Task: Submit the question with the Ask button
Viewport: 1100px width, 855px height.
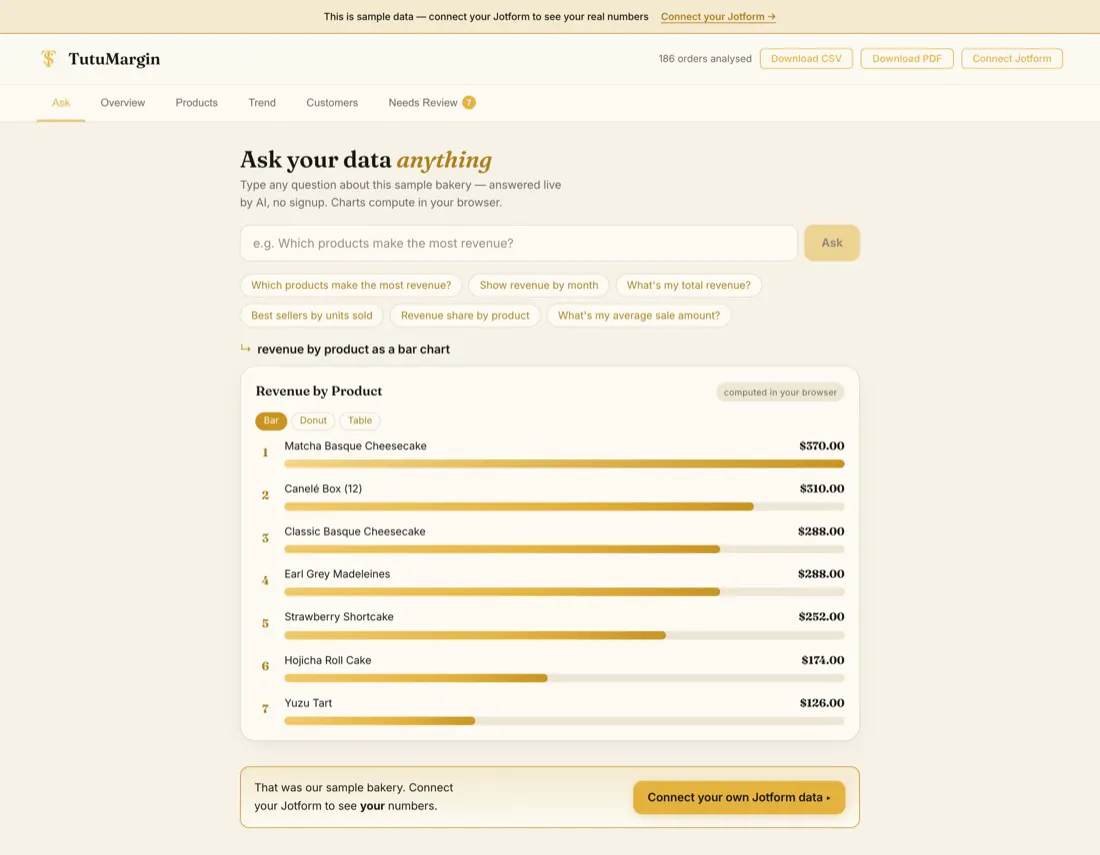Action: (x=832, y=243)
